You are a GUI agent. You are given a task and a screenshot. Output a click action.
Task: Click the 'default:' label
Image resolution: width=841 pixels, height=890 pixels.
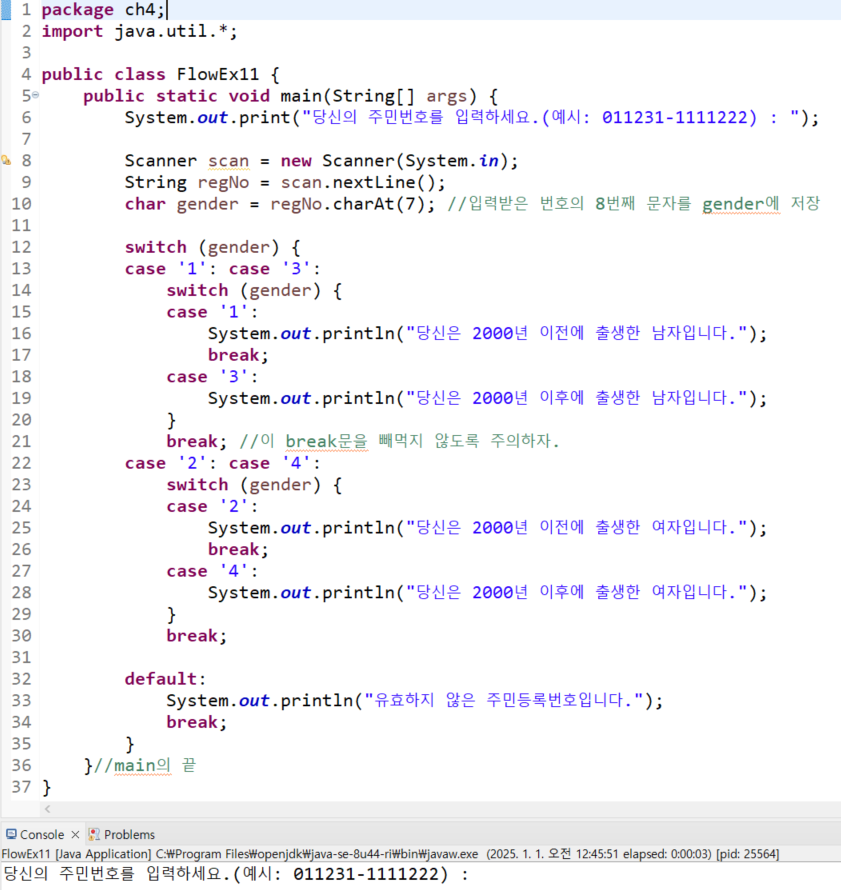point(165,679)
